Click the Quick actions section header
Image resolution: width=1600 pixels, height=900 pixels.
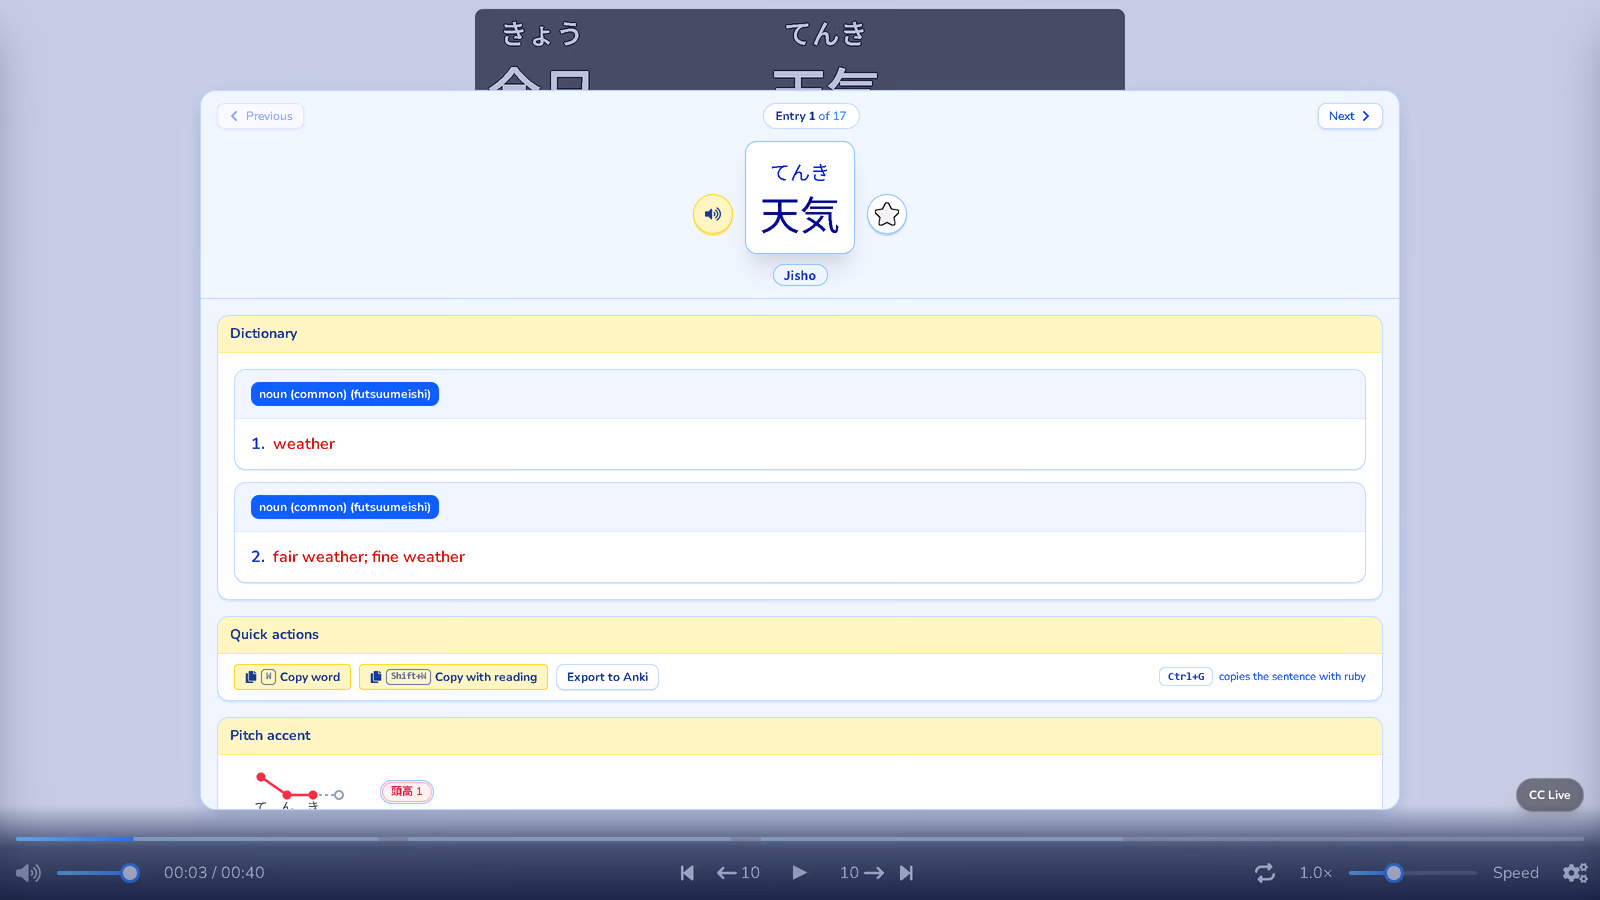point(800,635)
